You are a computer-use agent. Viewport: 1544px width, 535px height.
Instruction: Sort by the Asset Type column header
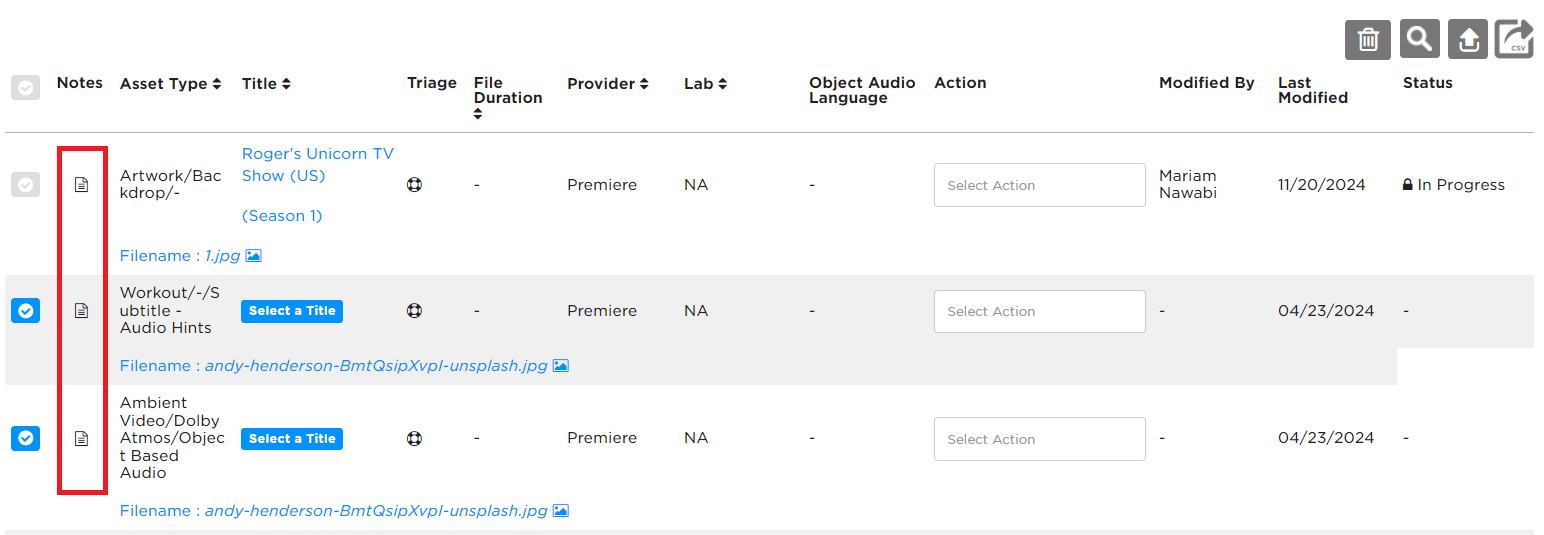(x=170, y=84)
